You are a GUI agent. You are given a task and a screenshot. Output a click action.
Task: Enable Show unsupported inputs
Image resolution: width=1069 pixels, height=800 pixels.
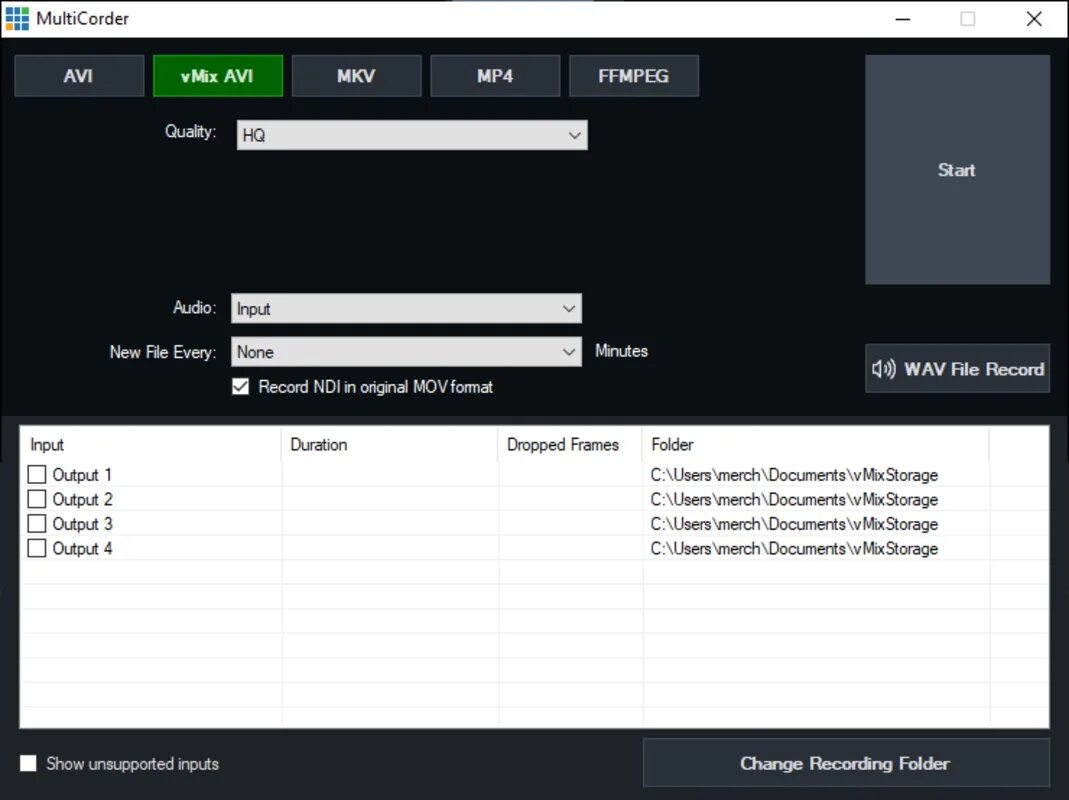pyautogui.click(x=28, y=763)
